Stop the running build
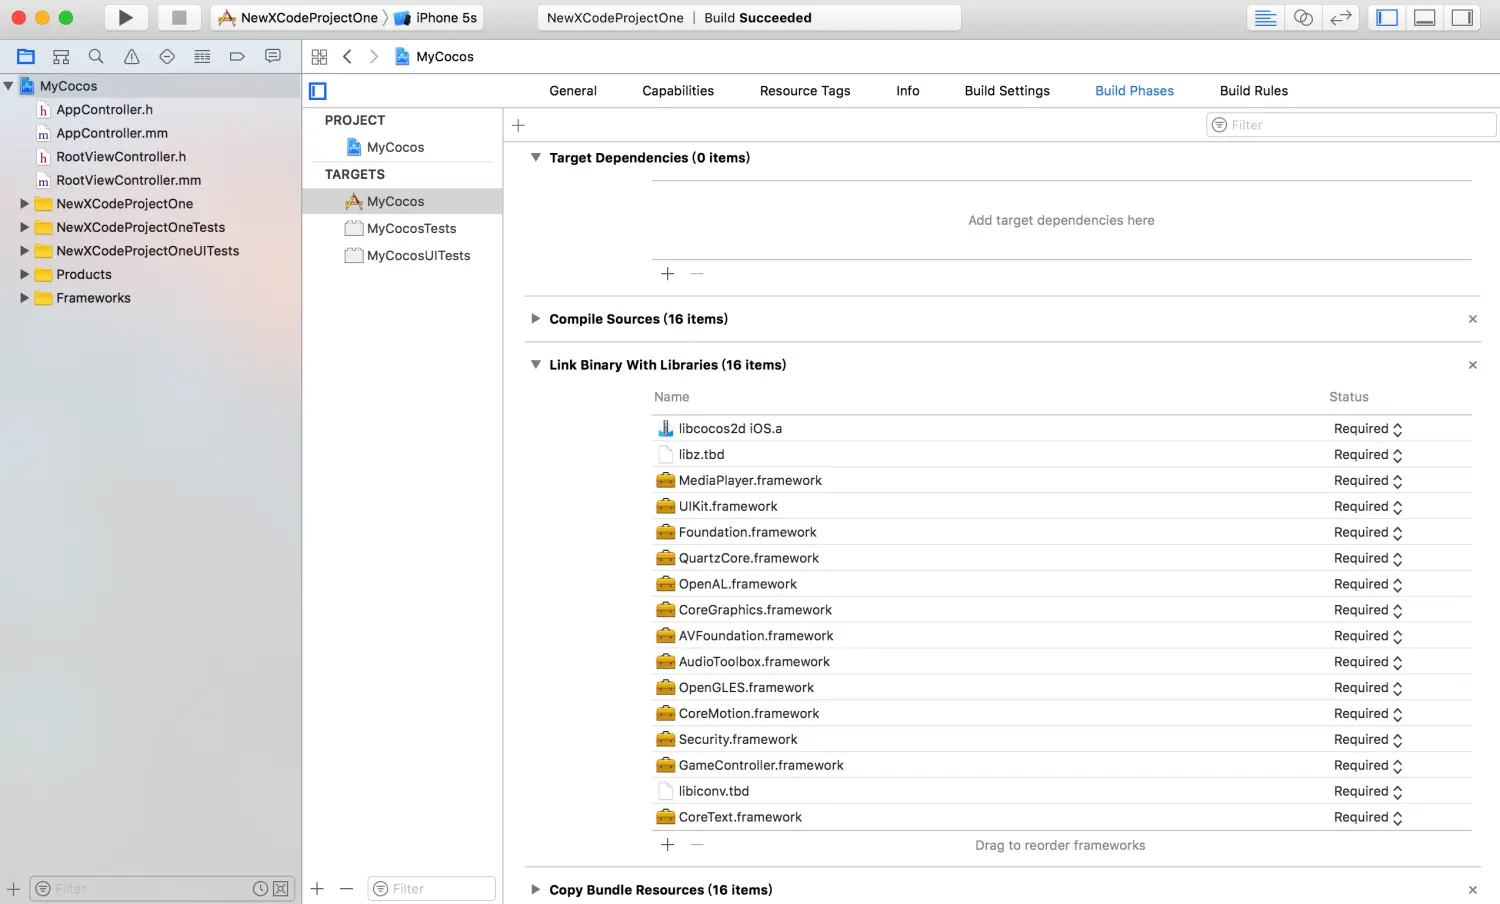Screen dimensions: 1500x904 (179, 18)
